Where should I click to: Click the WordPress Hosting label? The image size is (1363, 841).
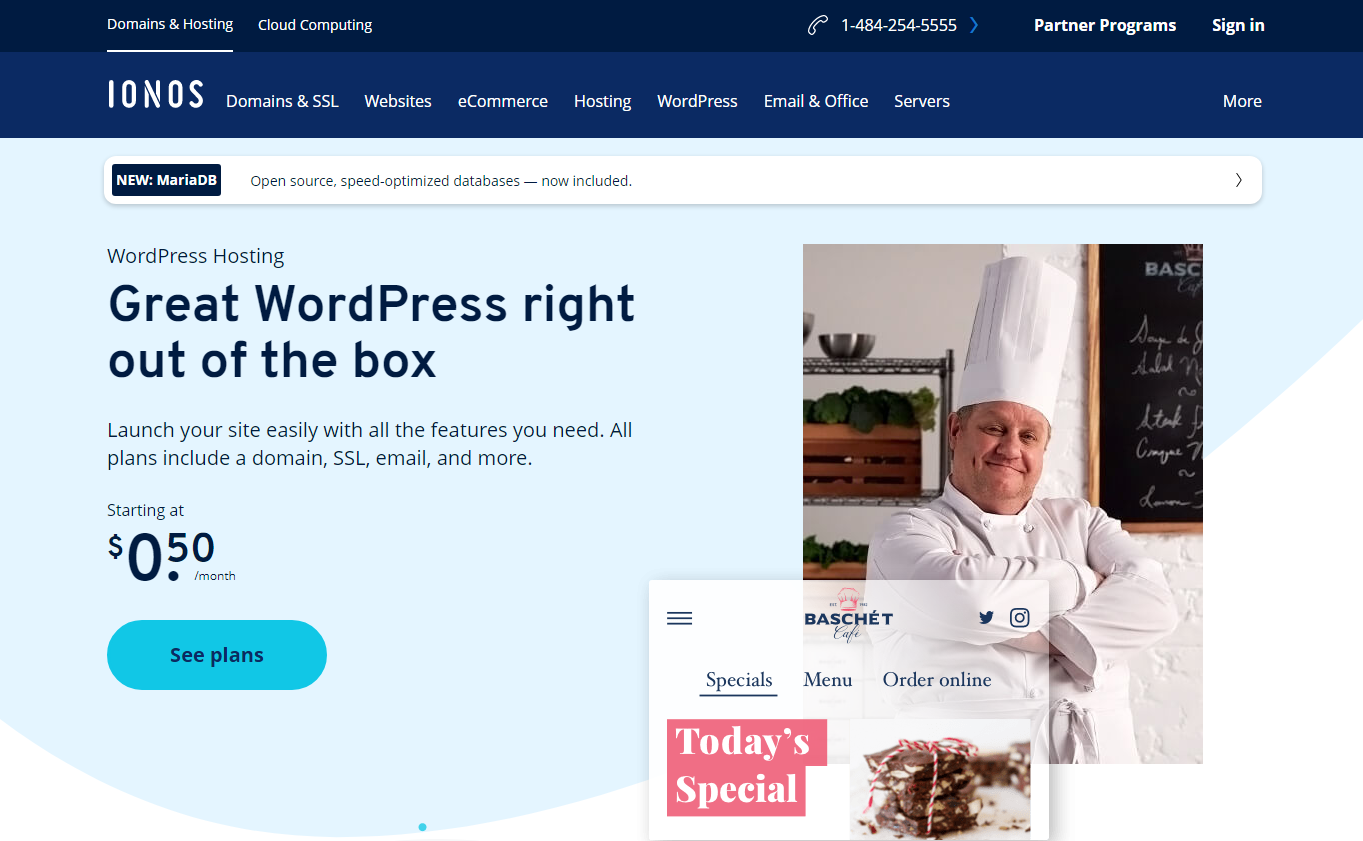pos(196,256)
